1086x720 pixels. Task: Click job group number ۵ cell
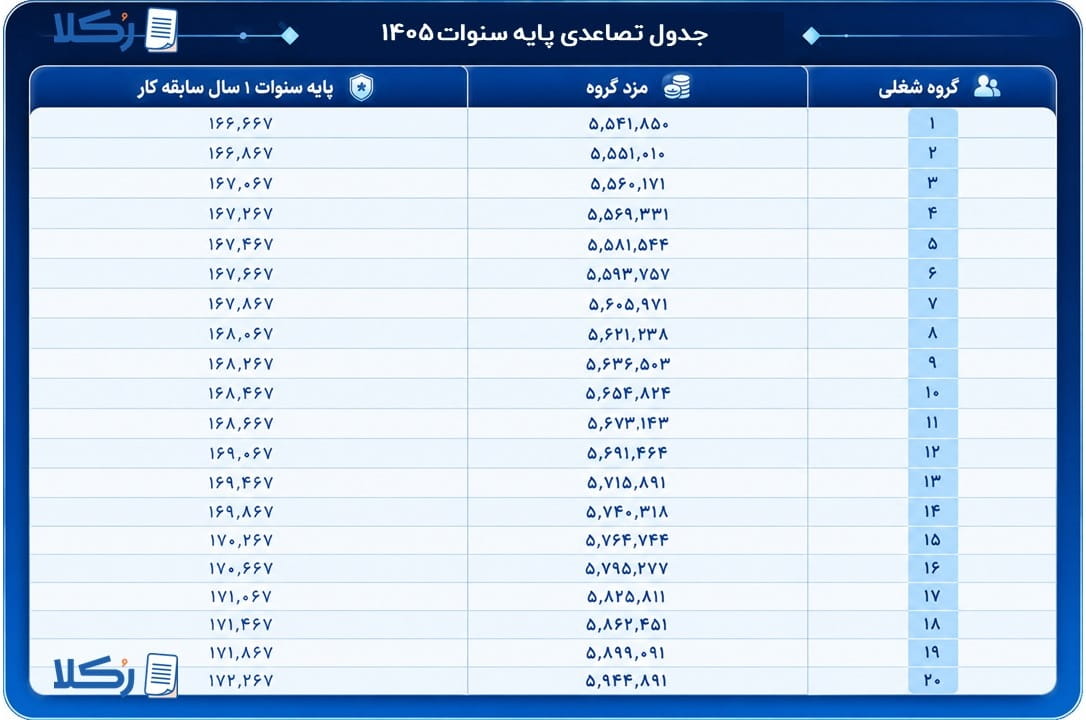pos(932,244)
